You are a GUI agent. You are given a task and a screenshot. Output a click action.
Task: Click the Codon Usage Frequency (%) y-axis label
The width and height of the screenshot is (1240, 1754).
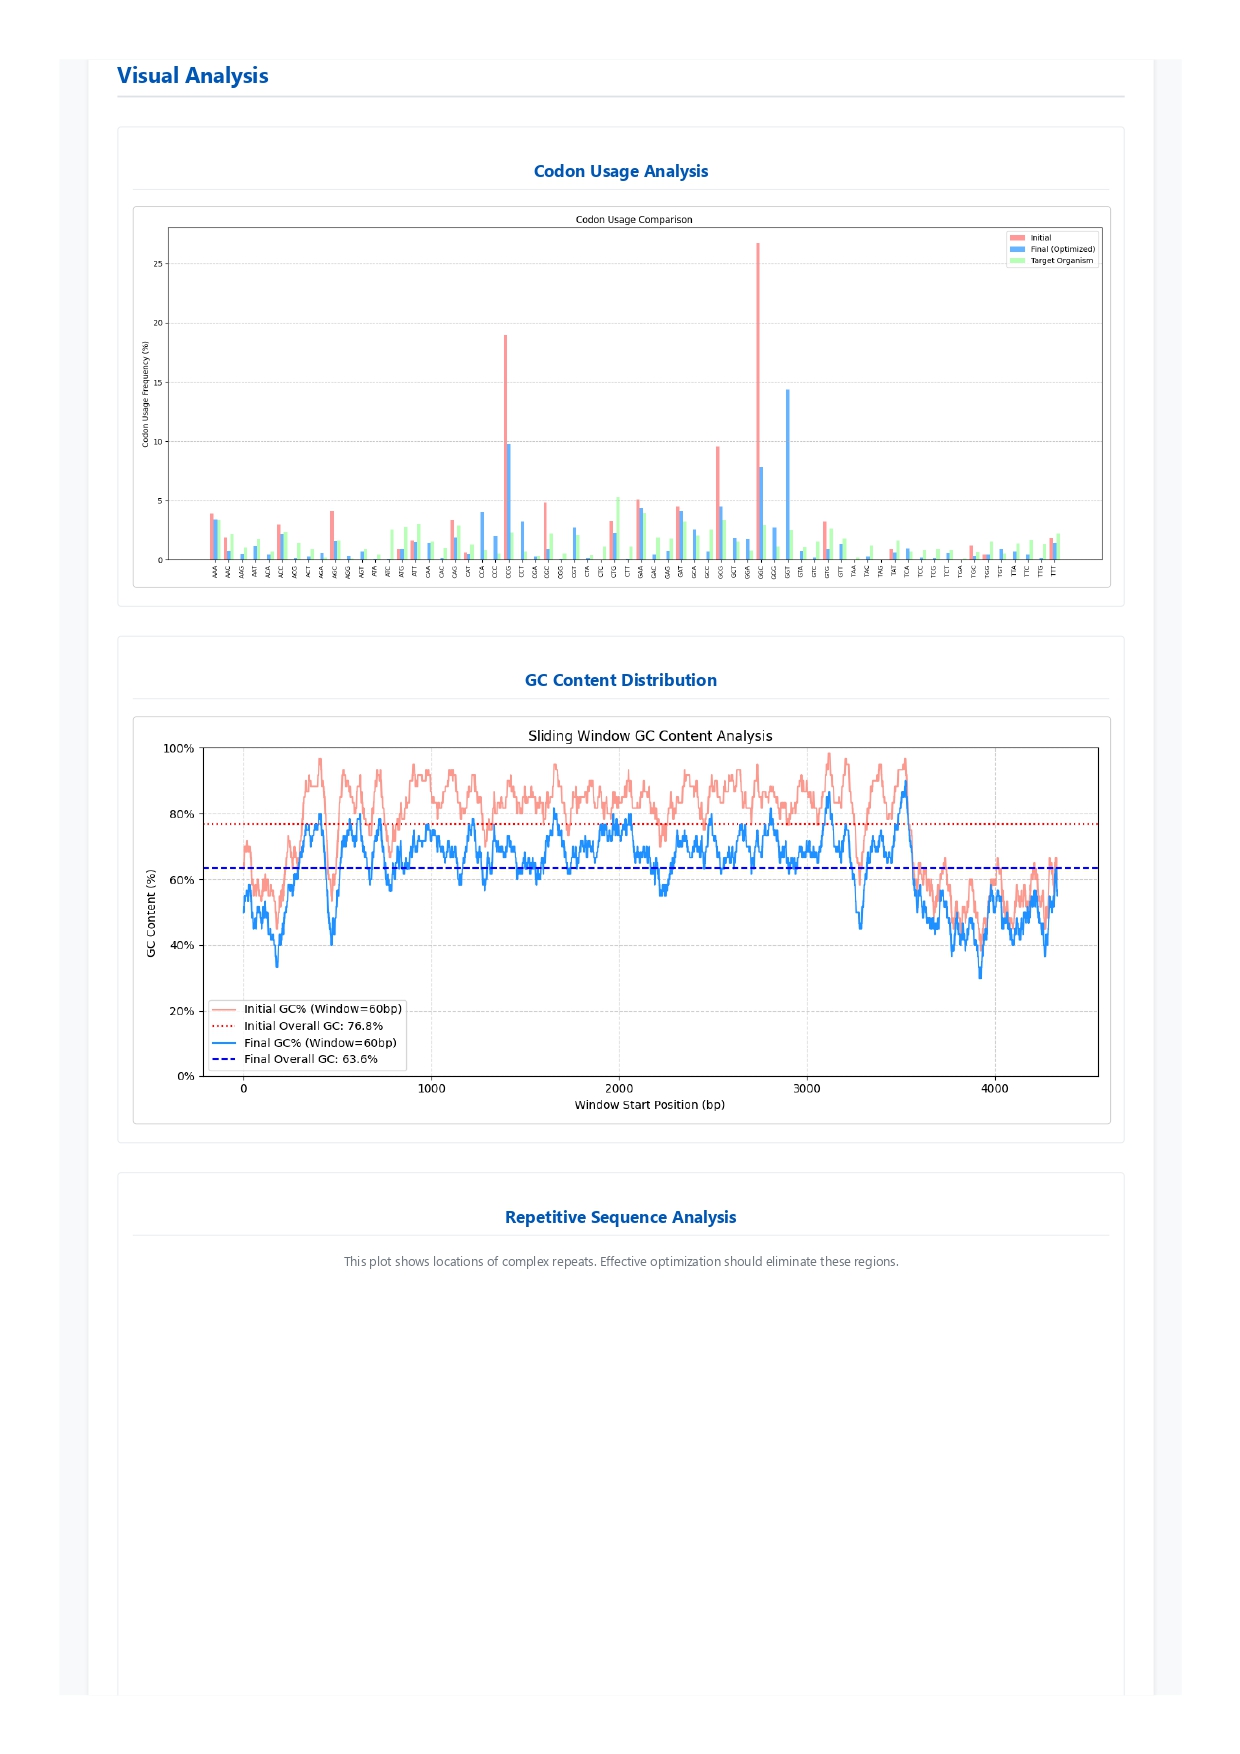(x=145, y=394)
